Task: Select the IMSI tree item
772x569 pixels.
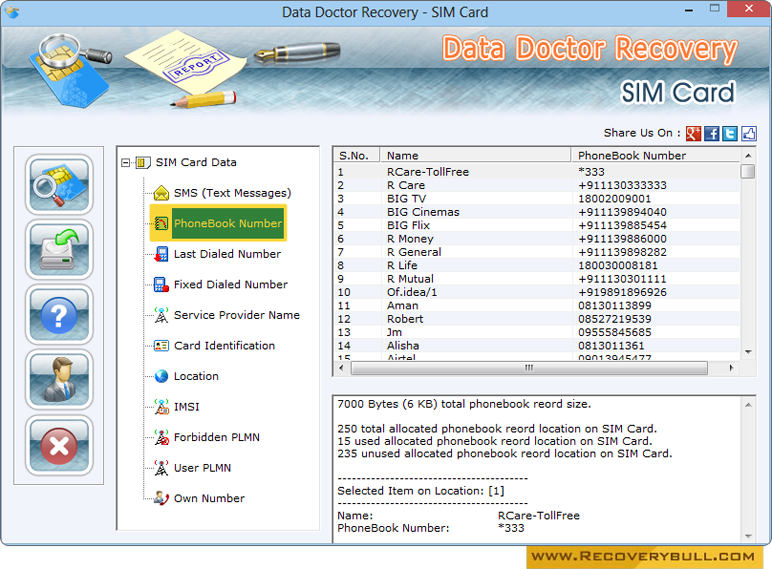Action: click(x=187, y=407)
